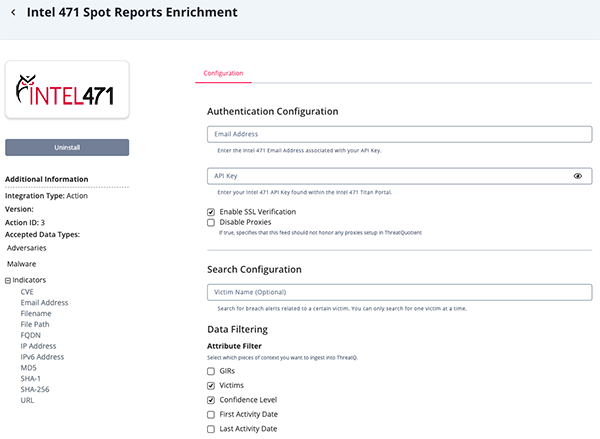Uninstall the Intel 471 integration

(x=67, y=147)
